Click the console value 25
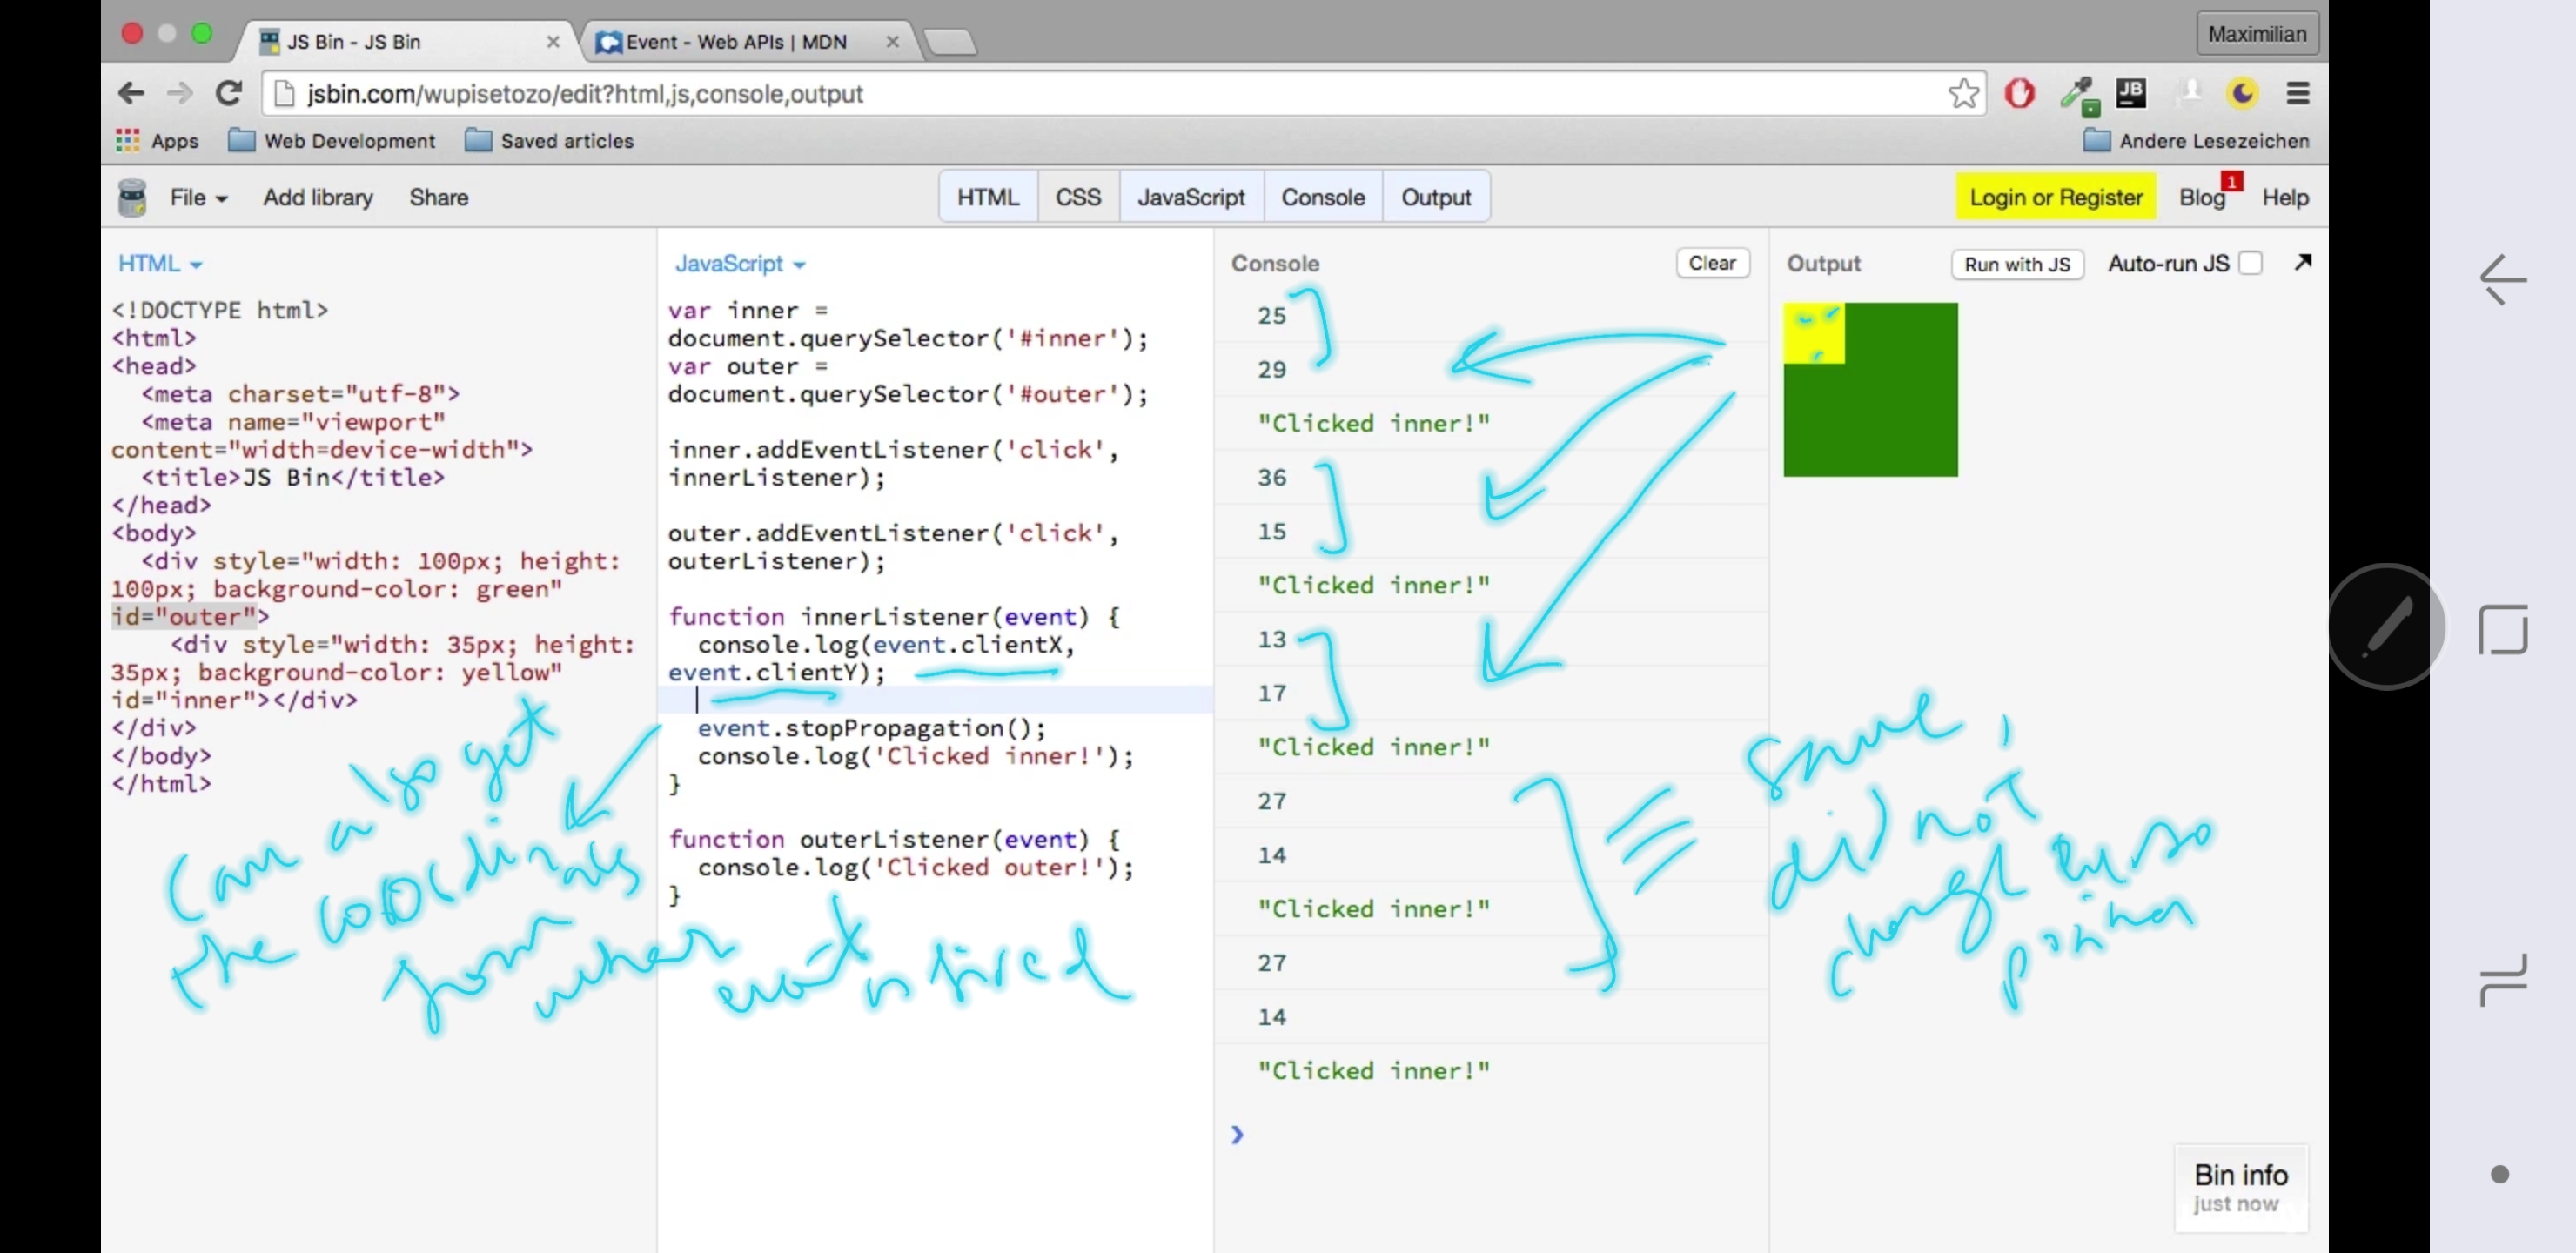The image size is (2576, 1253). pyautogui.click(x=1271, y=315)
